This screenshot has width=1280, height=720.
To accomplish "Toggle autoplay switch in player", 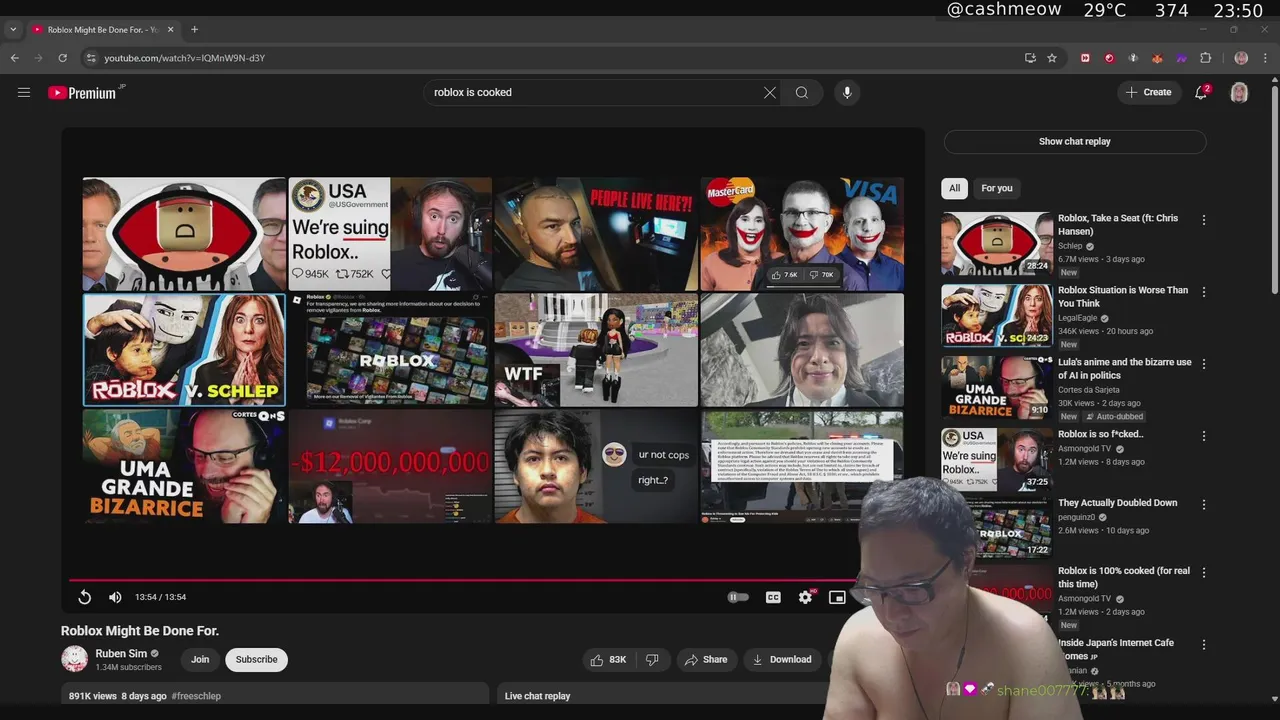I will pyautogui.click(x=737, y=597).
